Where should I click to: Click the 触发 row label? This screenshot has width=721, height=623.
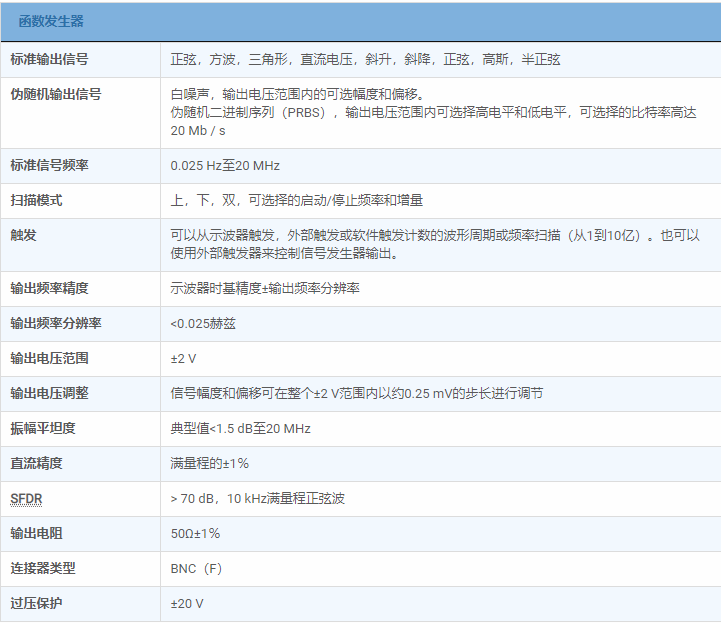pyautogui.click(x=23, y=235)
